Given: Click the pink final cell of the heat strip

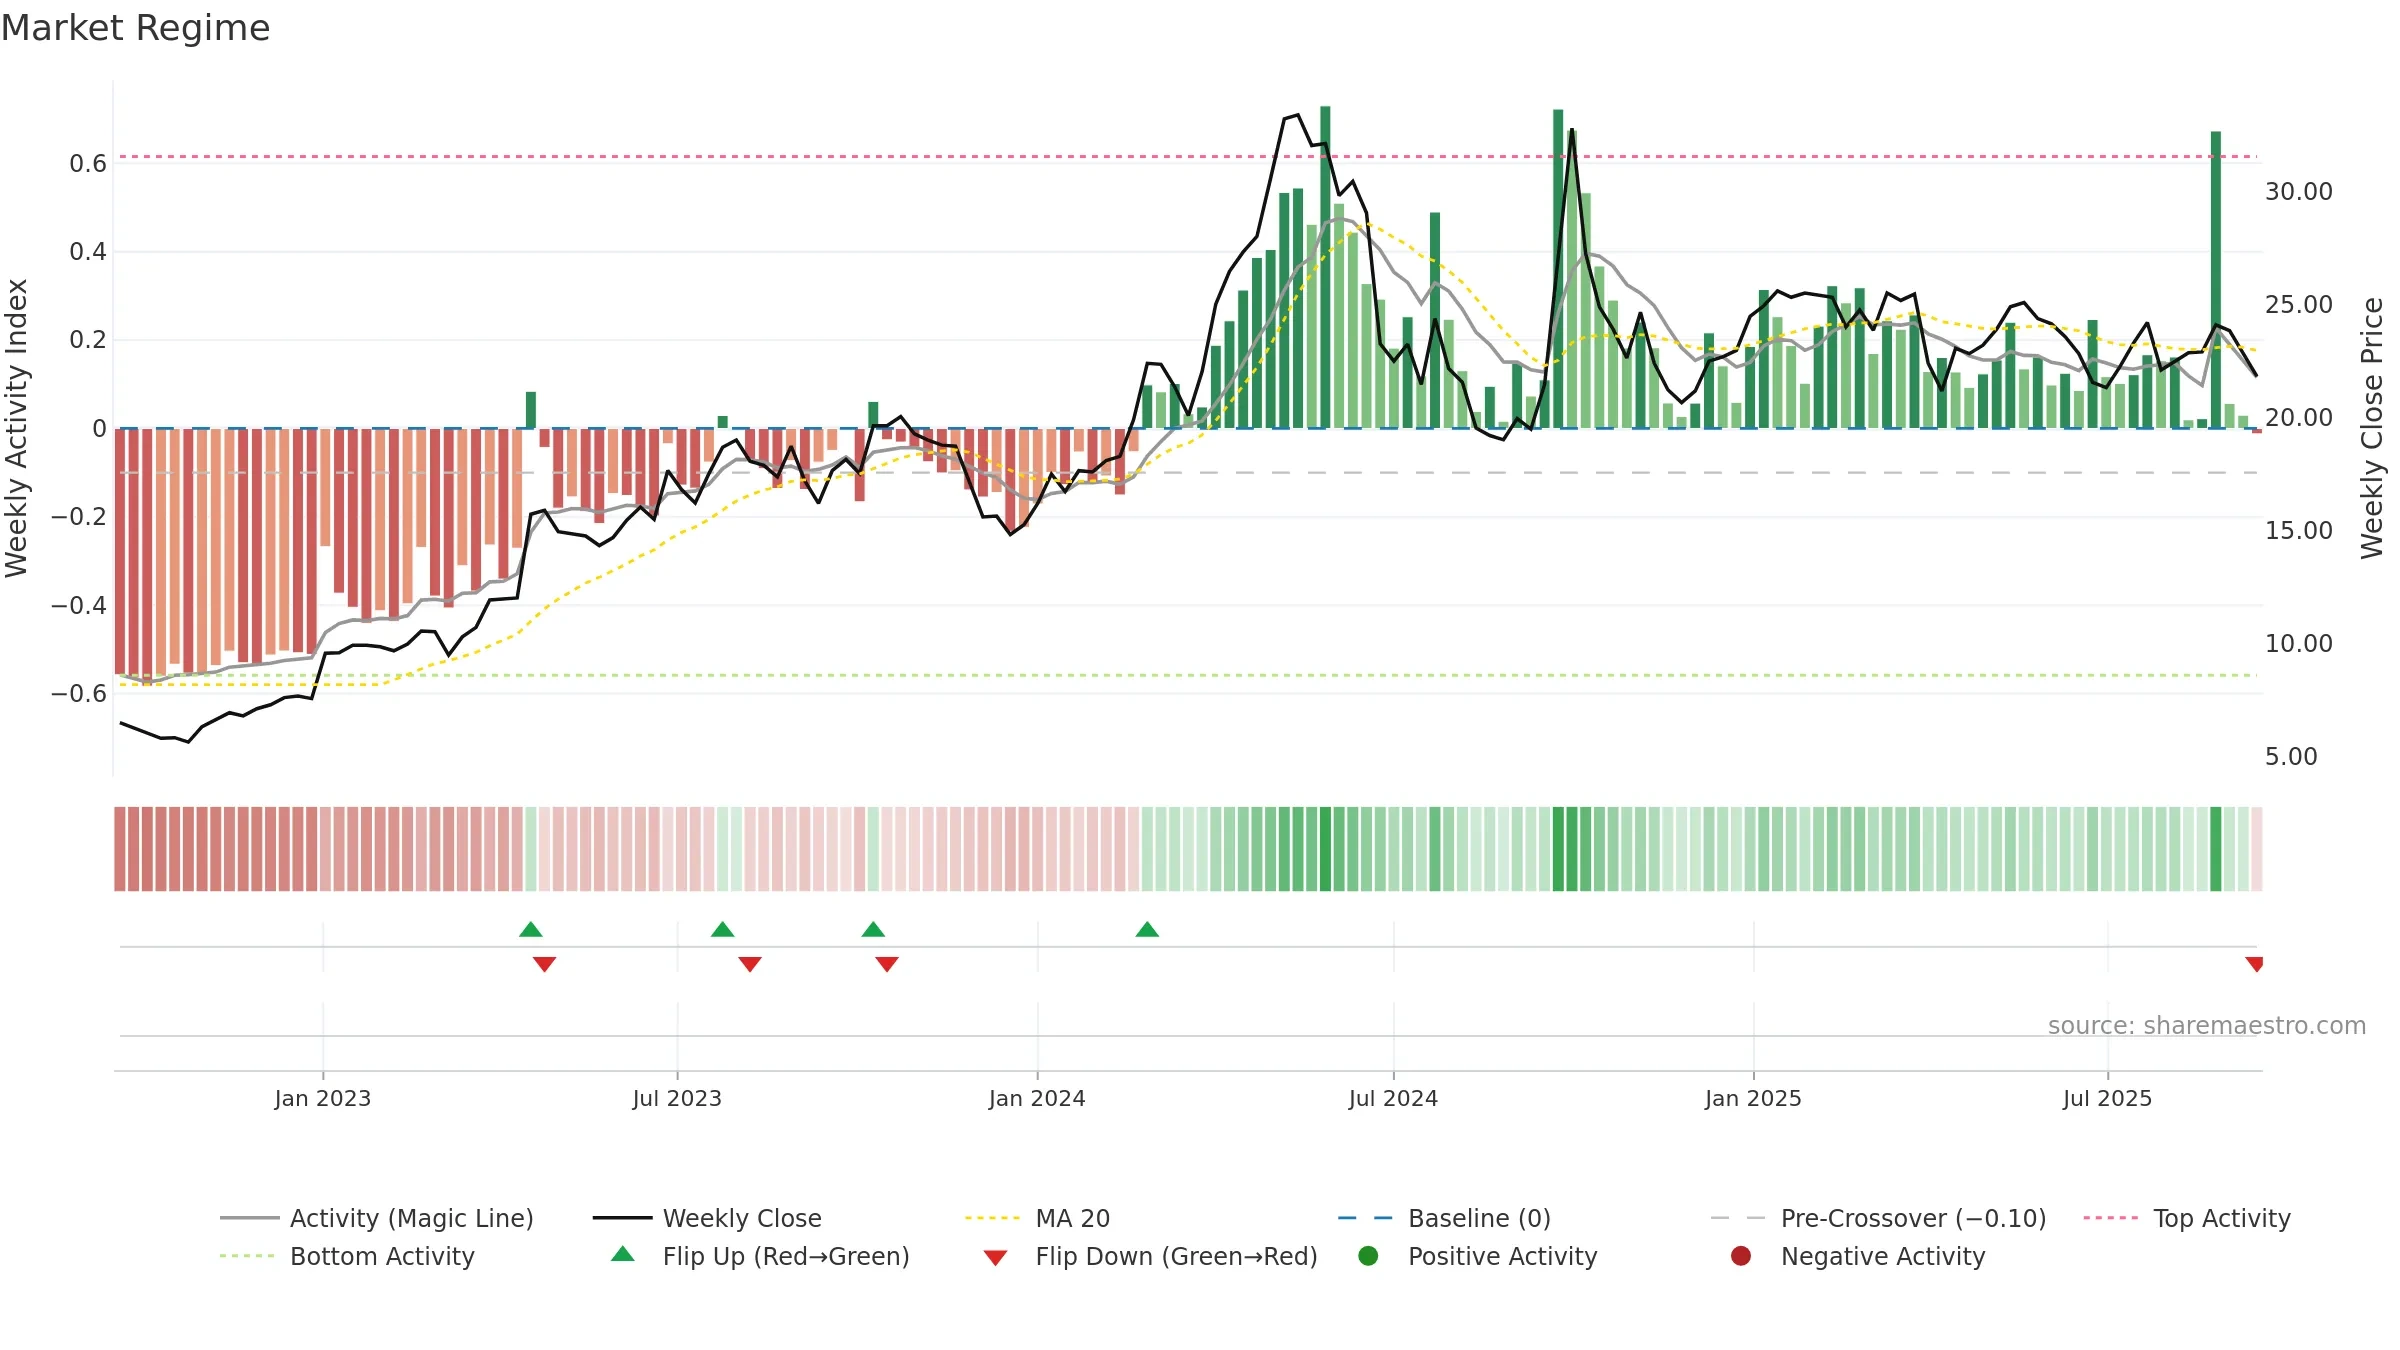Looking at the screenshot, I should (x=2257, y=849).
